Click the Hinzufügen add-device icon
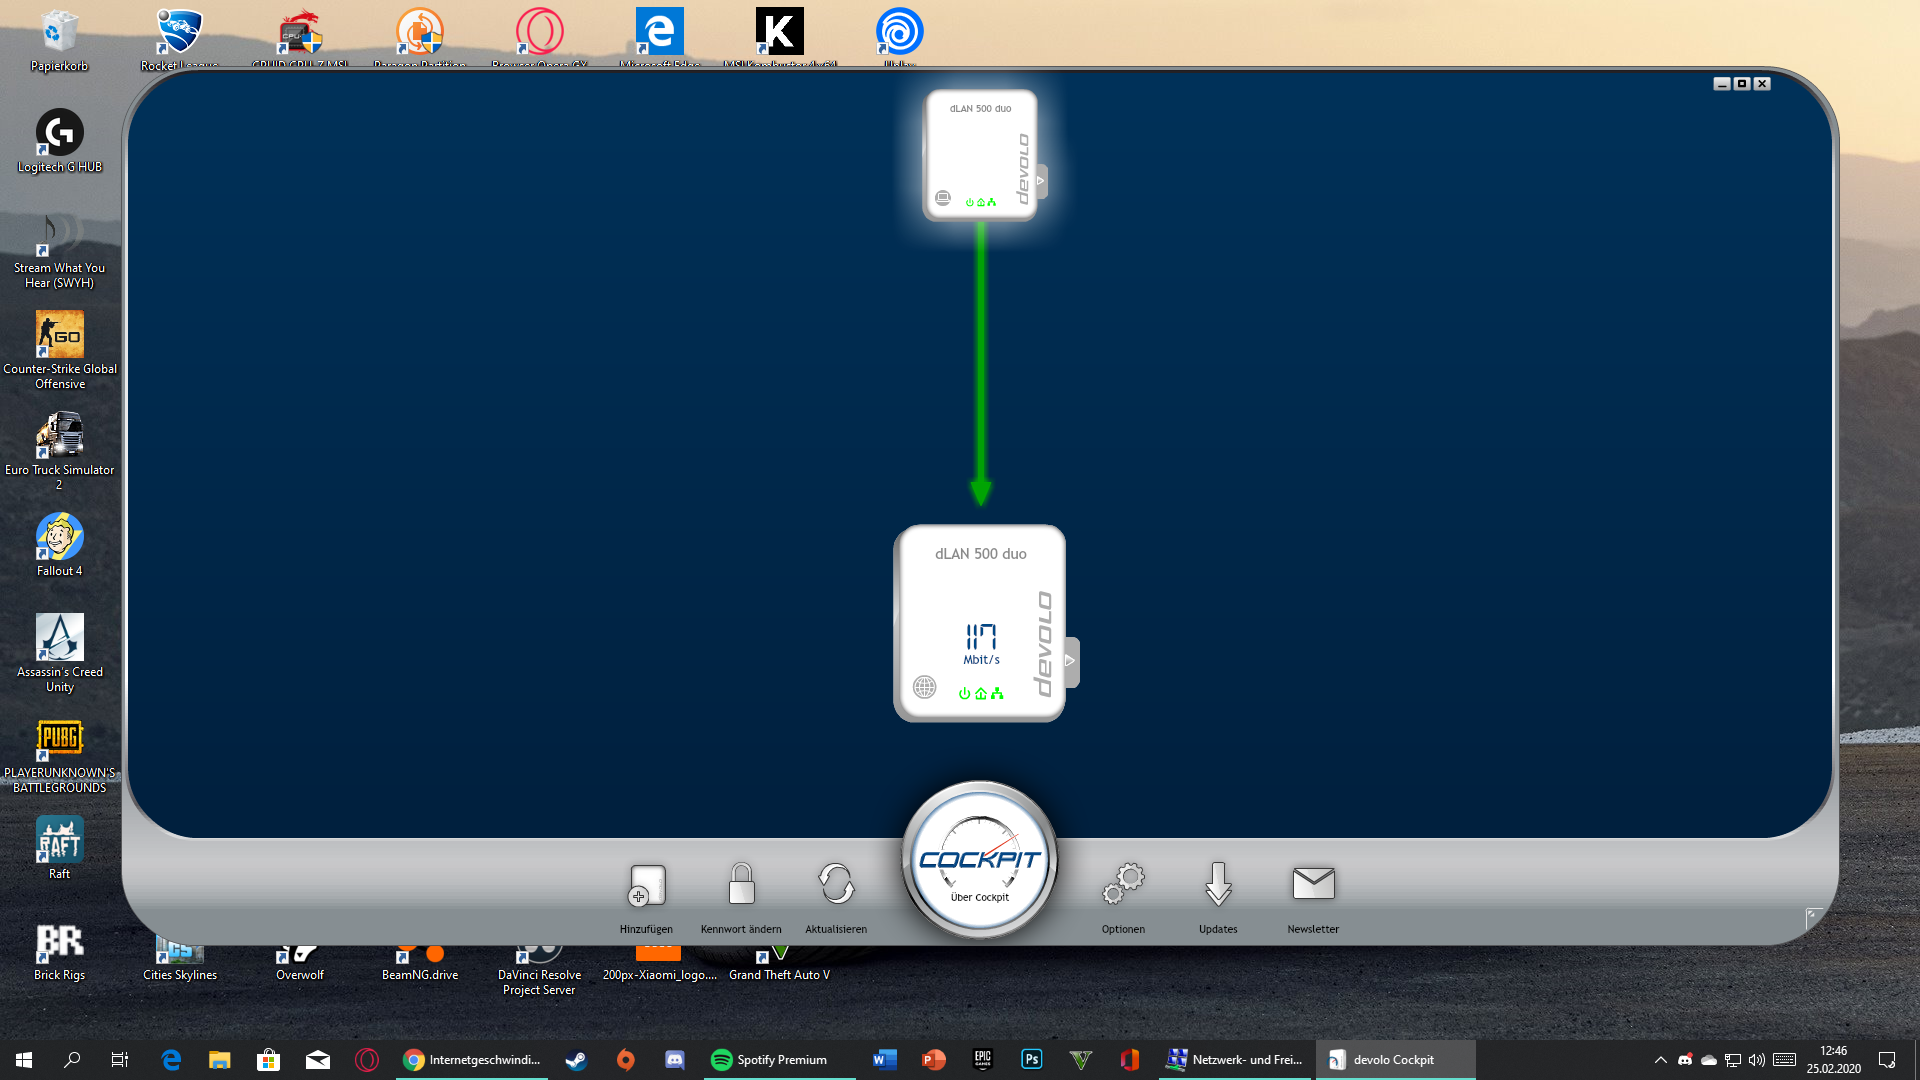The width and height of the screenshot is (1920, 1080). pyautogui.click(x=646, y=885)
